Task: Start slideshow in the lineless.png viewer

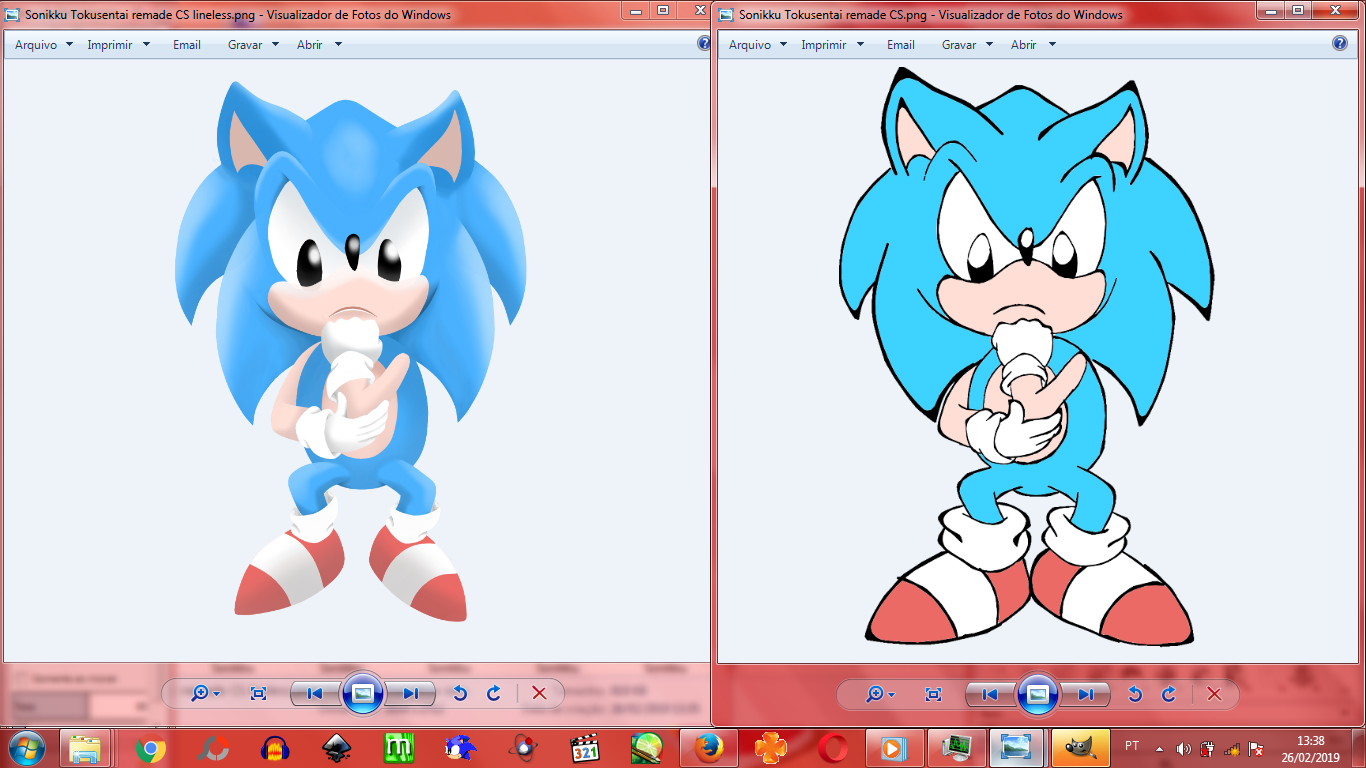Action: tap(363, 693)
